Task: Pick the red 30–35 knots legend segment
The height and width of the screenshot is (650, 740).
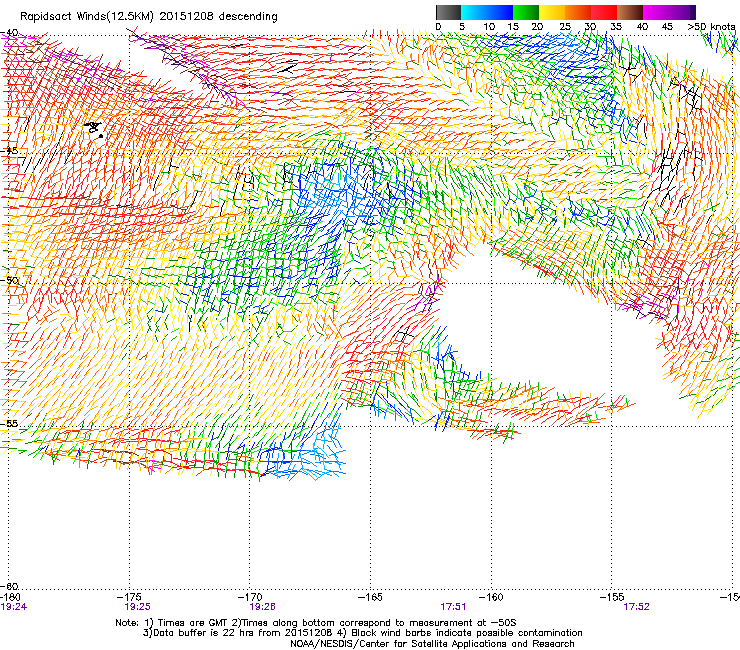Action: 604,12
